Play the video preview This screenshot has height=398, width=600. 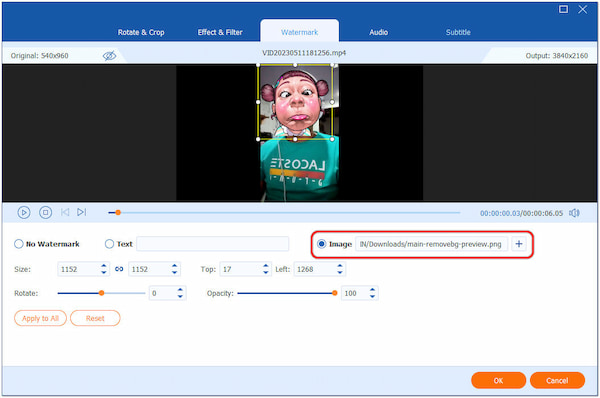(x=24, y=212)
